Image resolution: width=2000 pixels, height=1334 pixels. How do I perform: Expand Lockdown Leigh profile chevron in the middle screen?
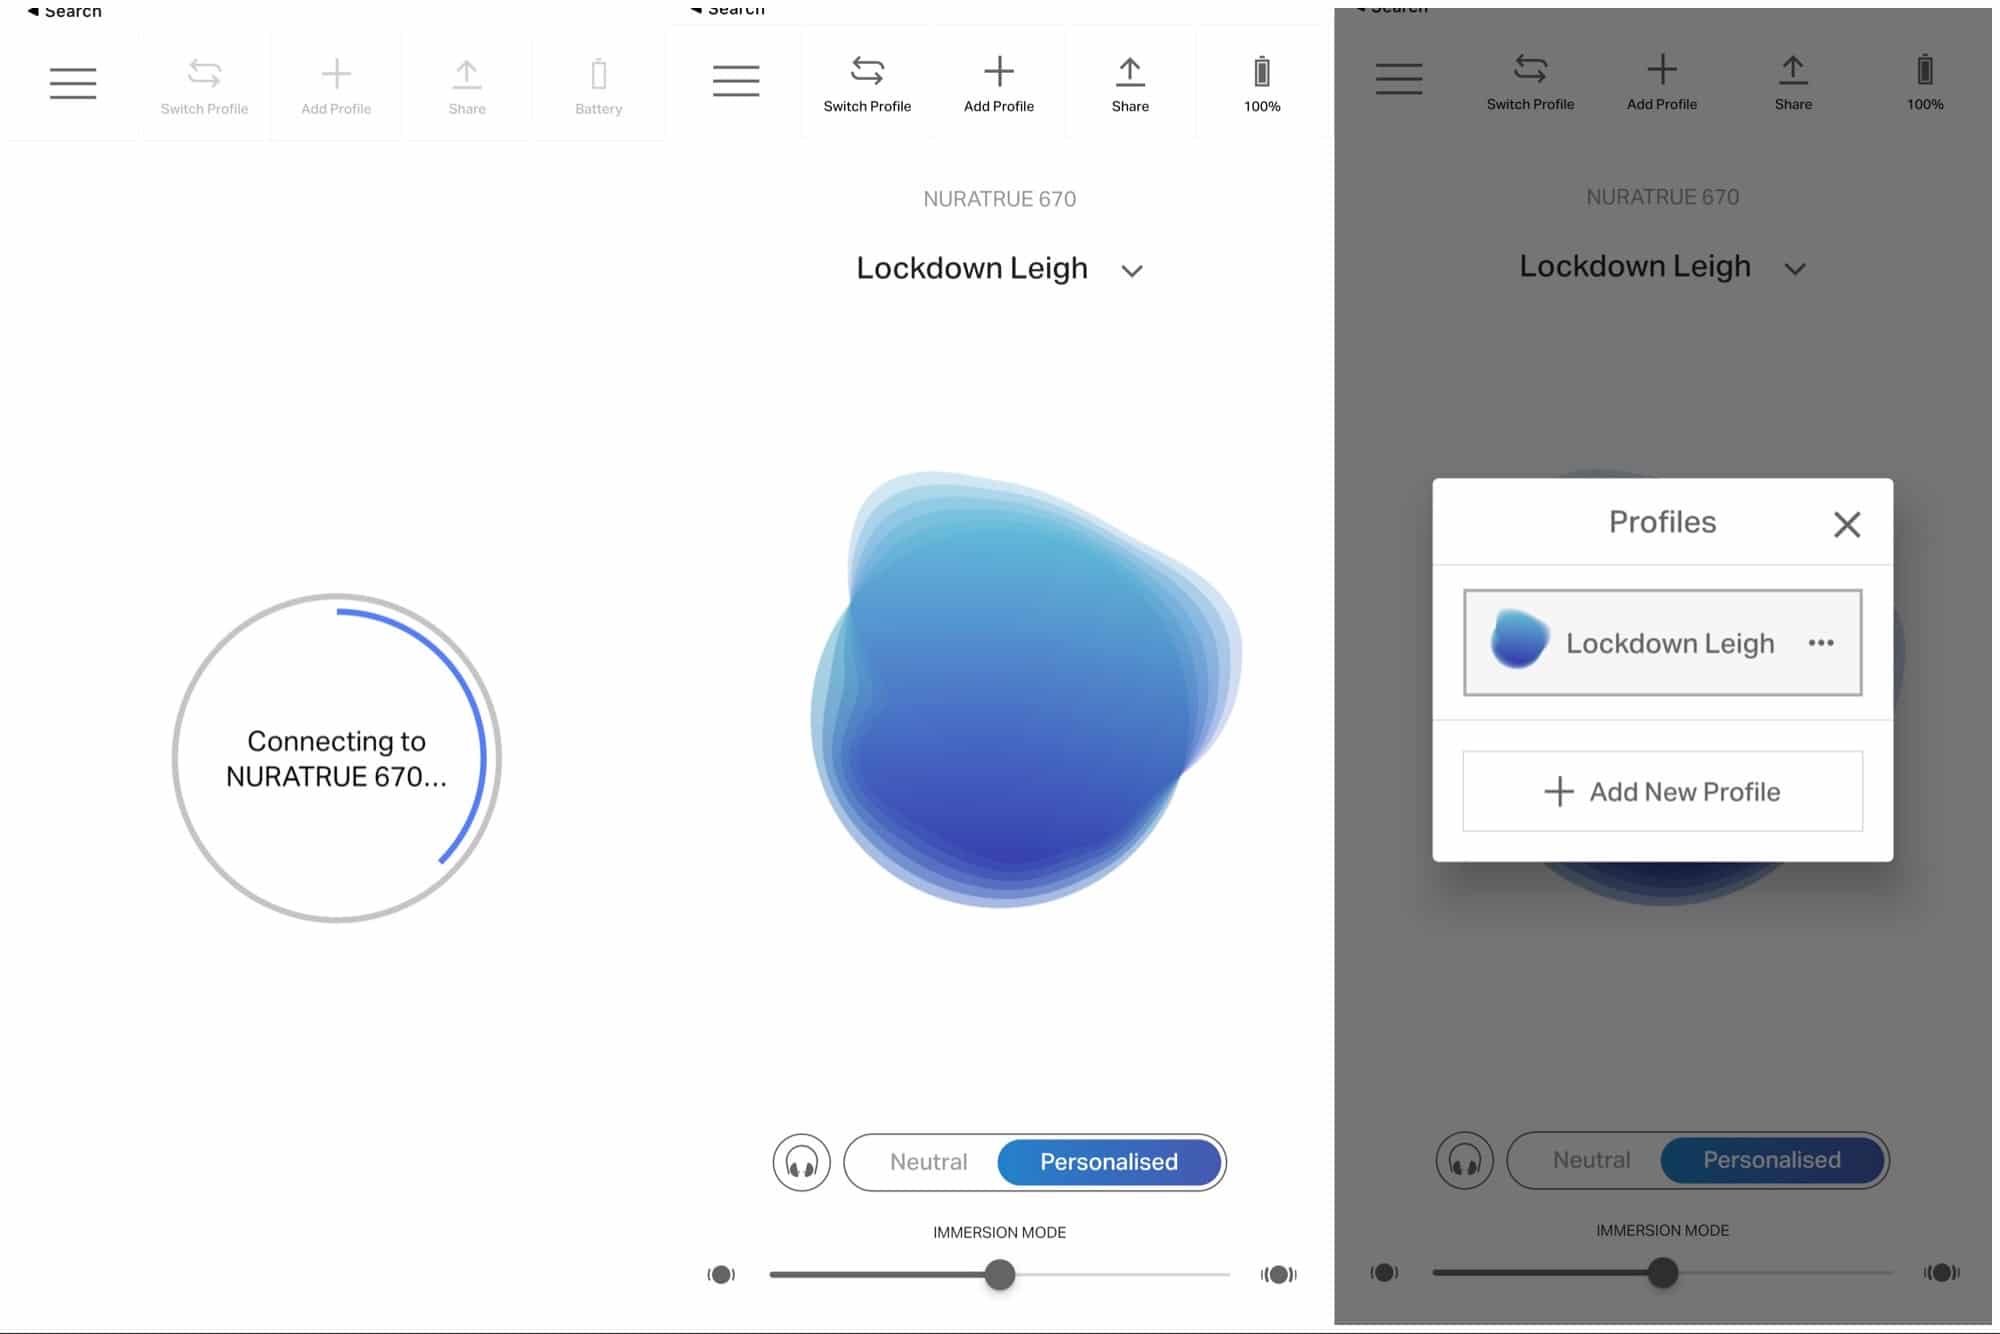(1132, 271)
